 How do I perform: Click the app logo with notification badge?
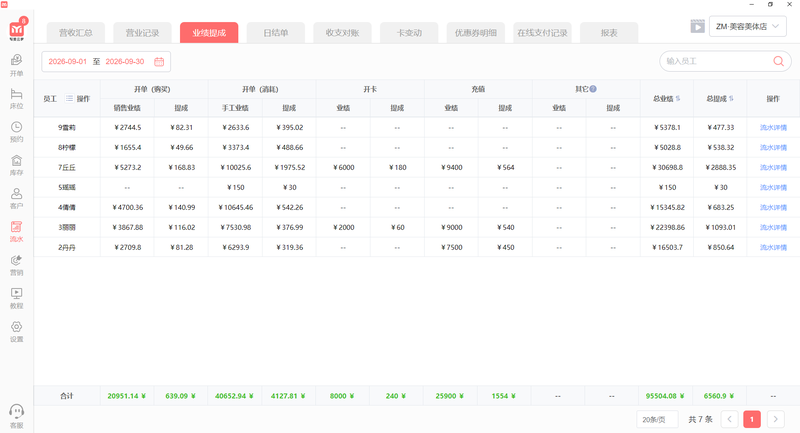click(17, 30)
